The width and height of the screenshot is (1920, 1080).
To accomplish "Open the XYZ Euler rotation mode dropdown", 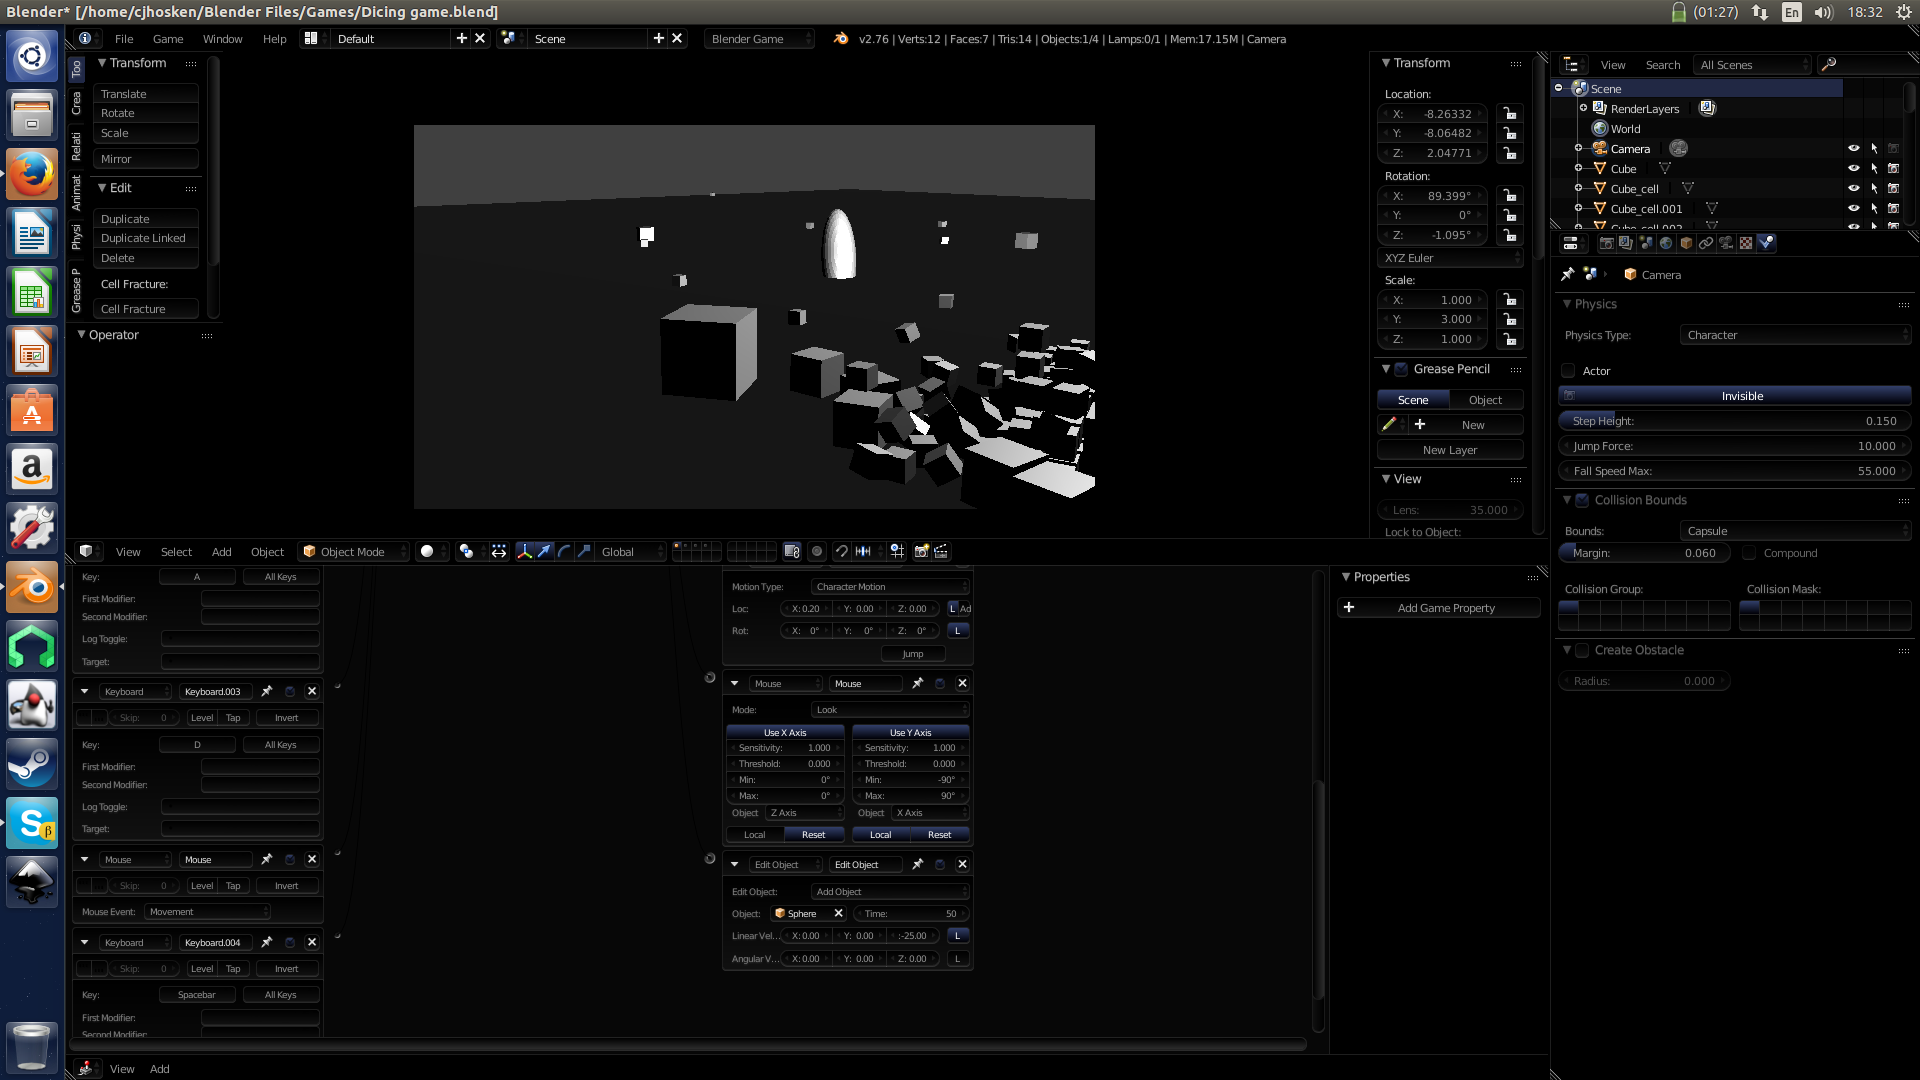I will point(1450,258).
